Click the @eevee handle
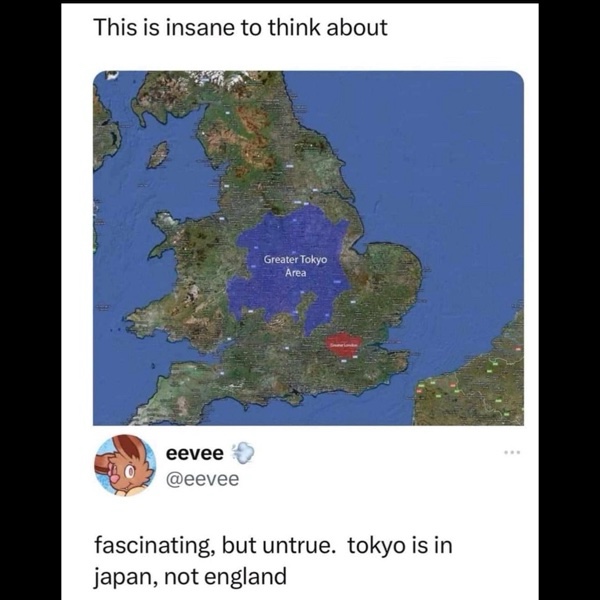 click(202, 479)
